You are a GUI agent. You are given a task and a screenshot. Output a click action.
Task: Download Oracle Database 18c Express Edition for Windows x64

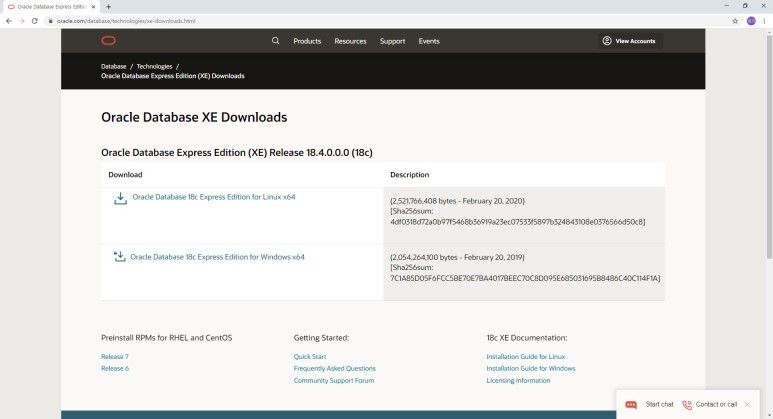pos(217,257)
